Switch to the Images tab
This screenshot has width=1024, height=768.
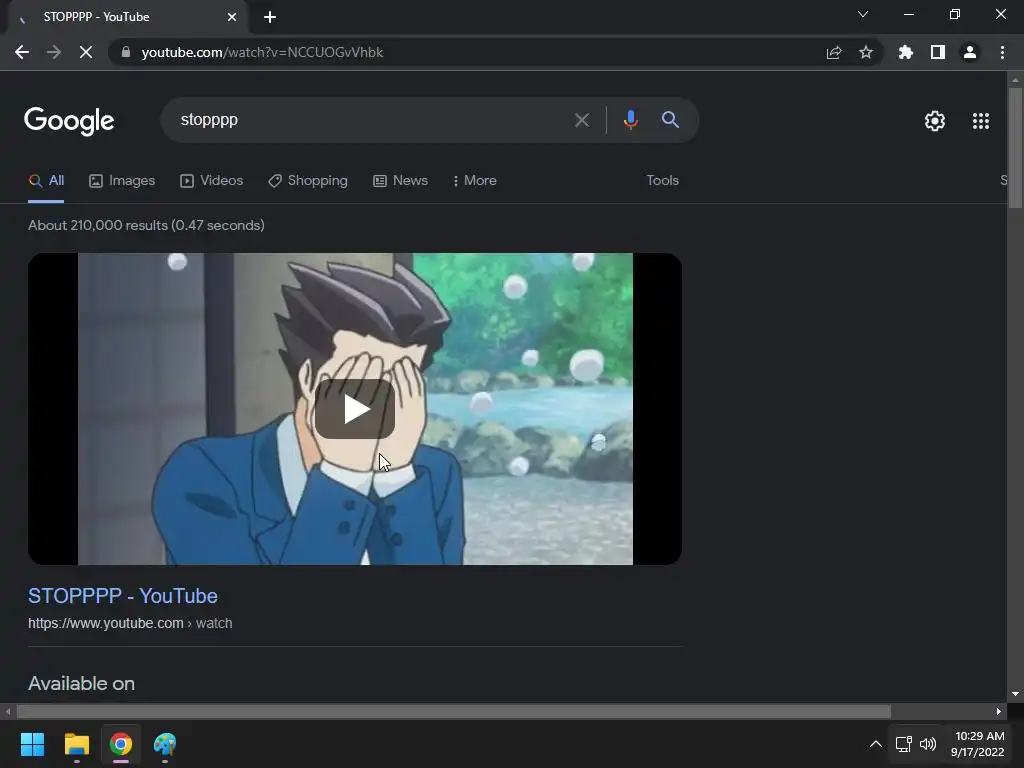pos(122,181)
